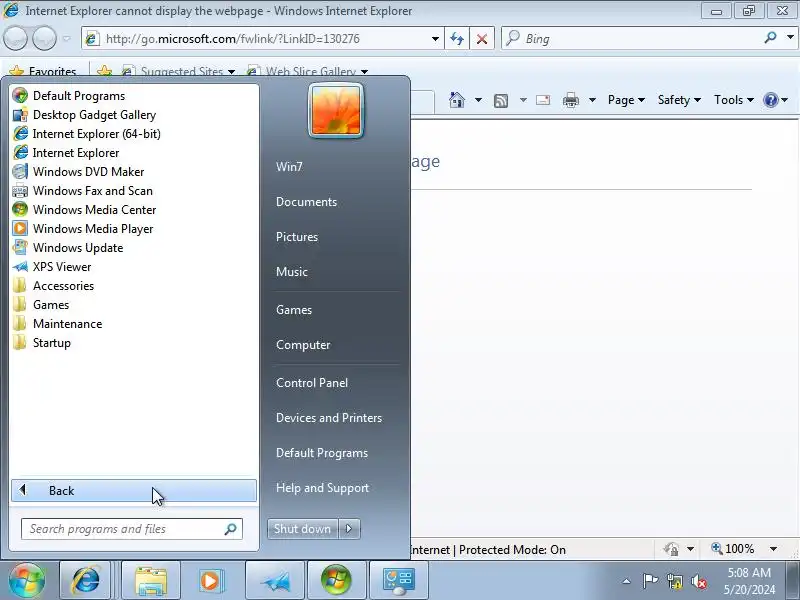
Task: Open the Print options dropdown arrow
Action: pos(592,100)
